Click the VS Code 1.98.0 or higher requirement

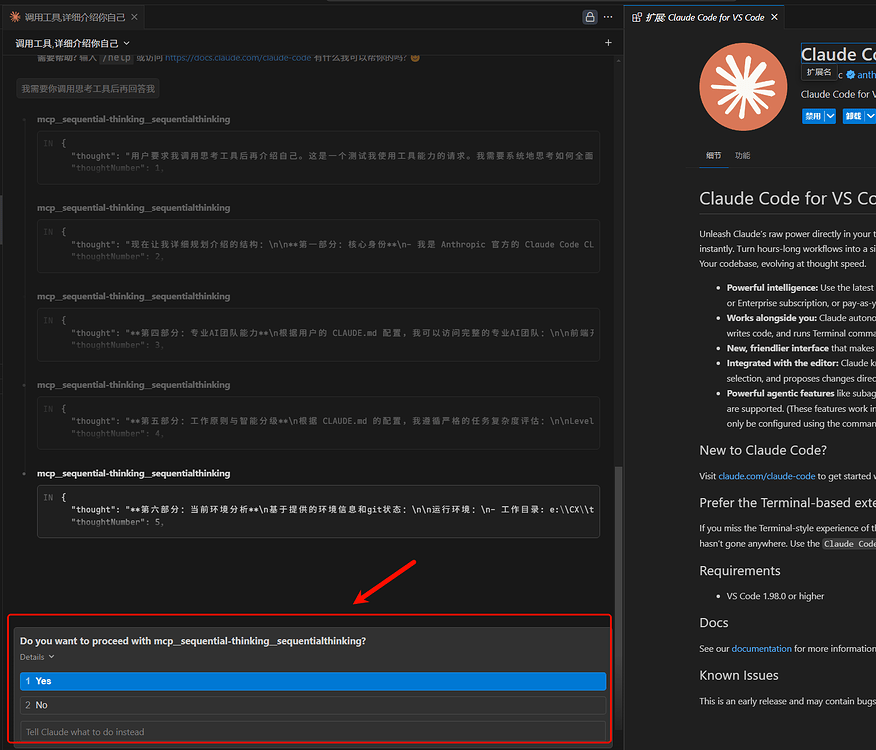click(775, 596)
